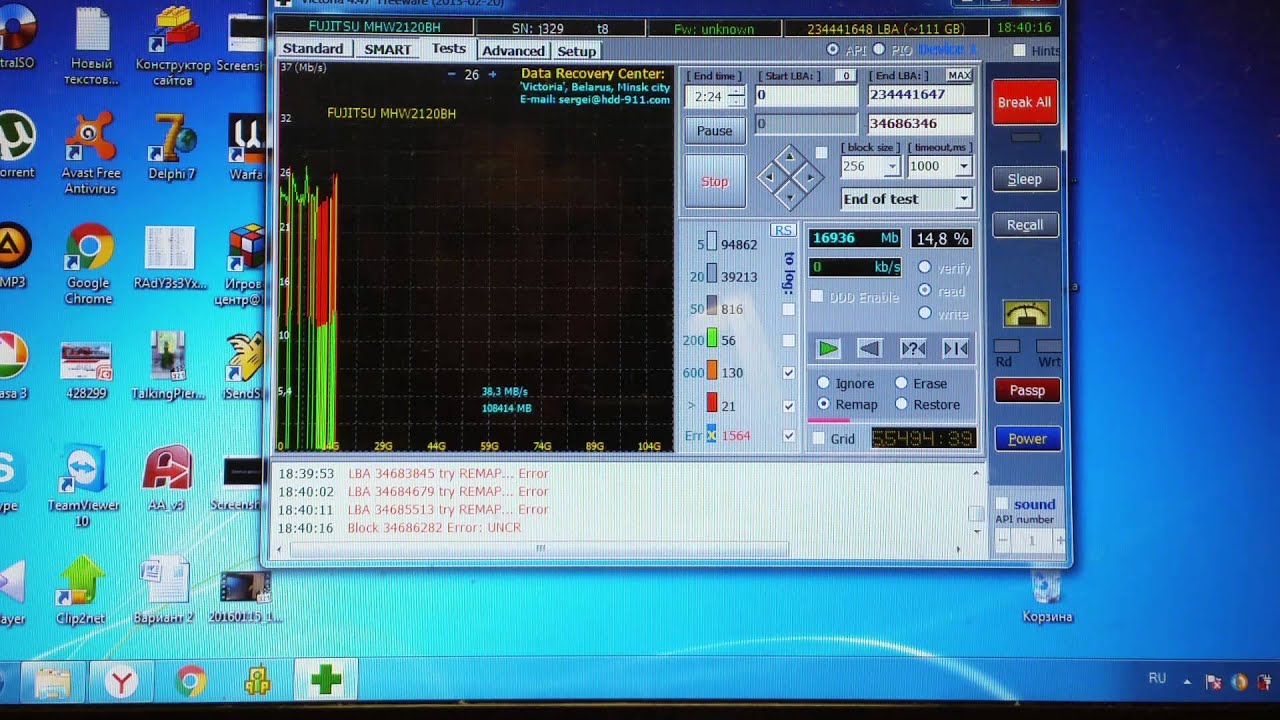The height and width of the screenshot is (720, 1280).
Task: Select the Erase radio button
Action: (x=901, y=383)
